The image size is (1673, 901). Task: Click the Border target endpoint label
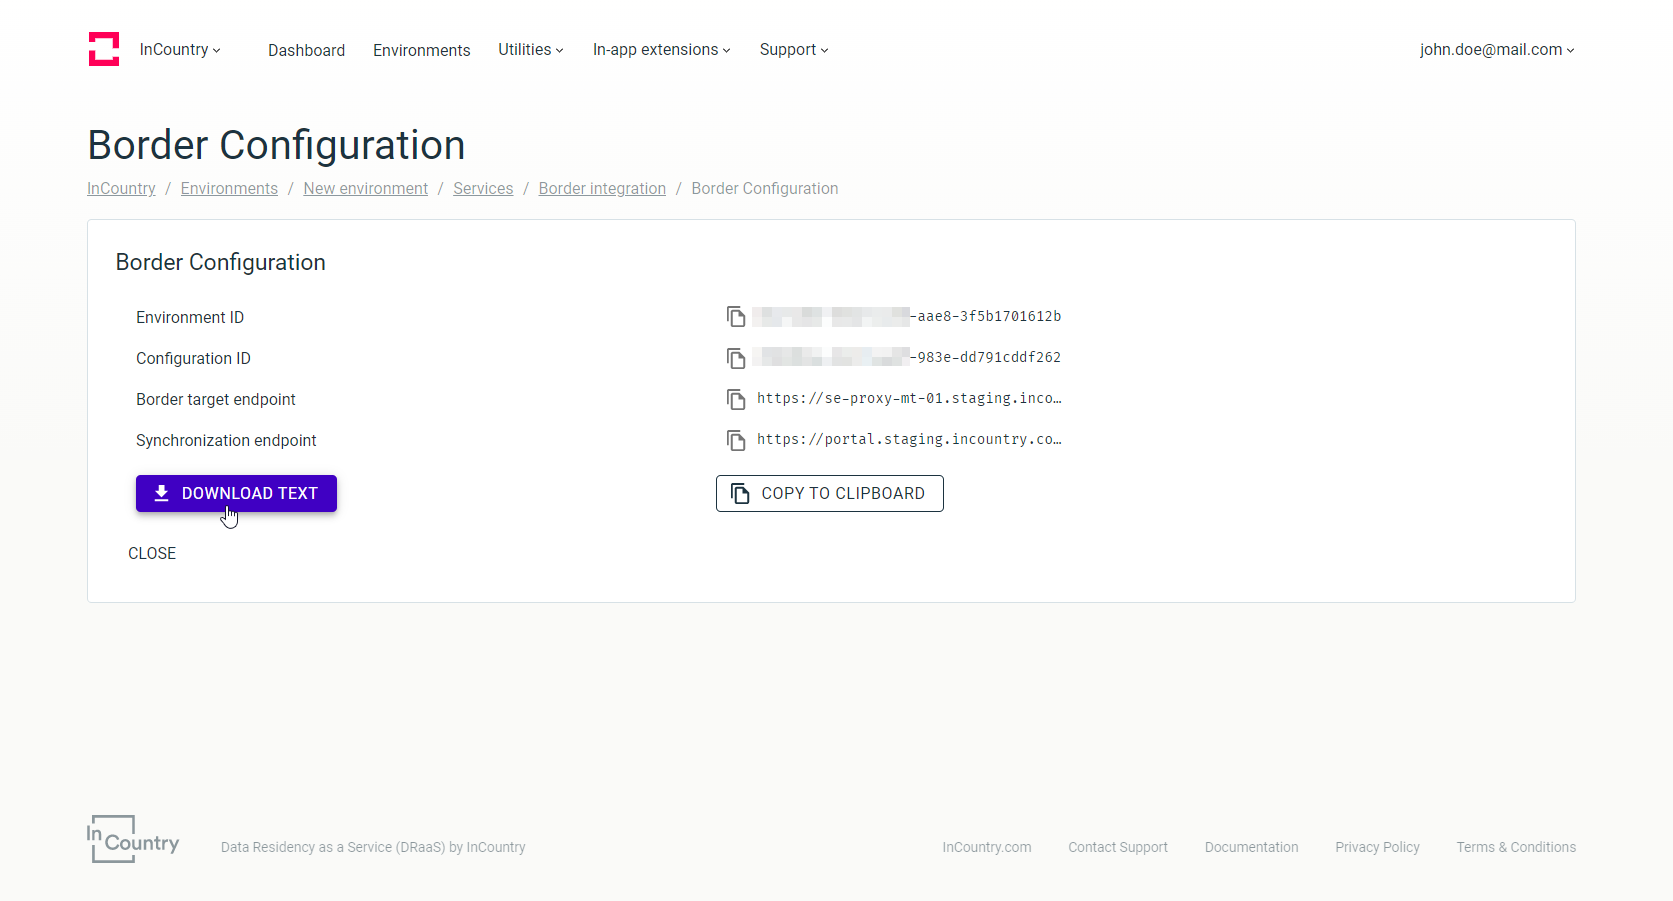tap(216, 400)
